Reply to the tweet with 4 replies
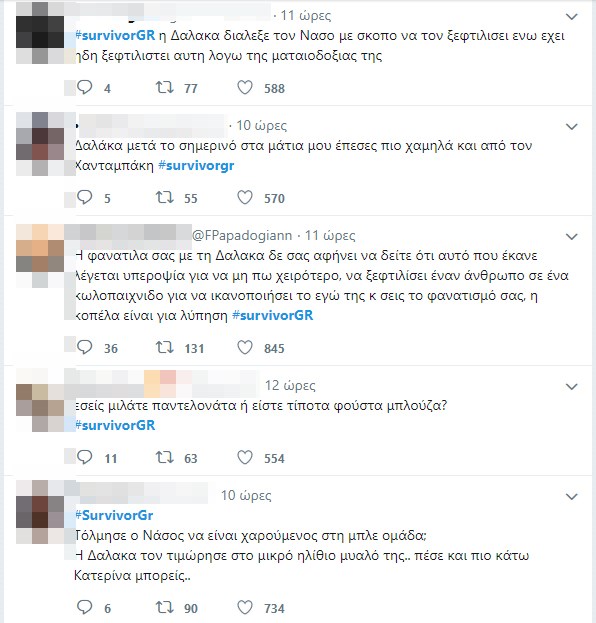 tap(85, 87)
